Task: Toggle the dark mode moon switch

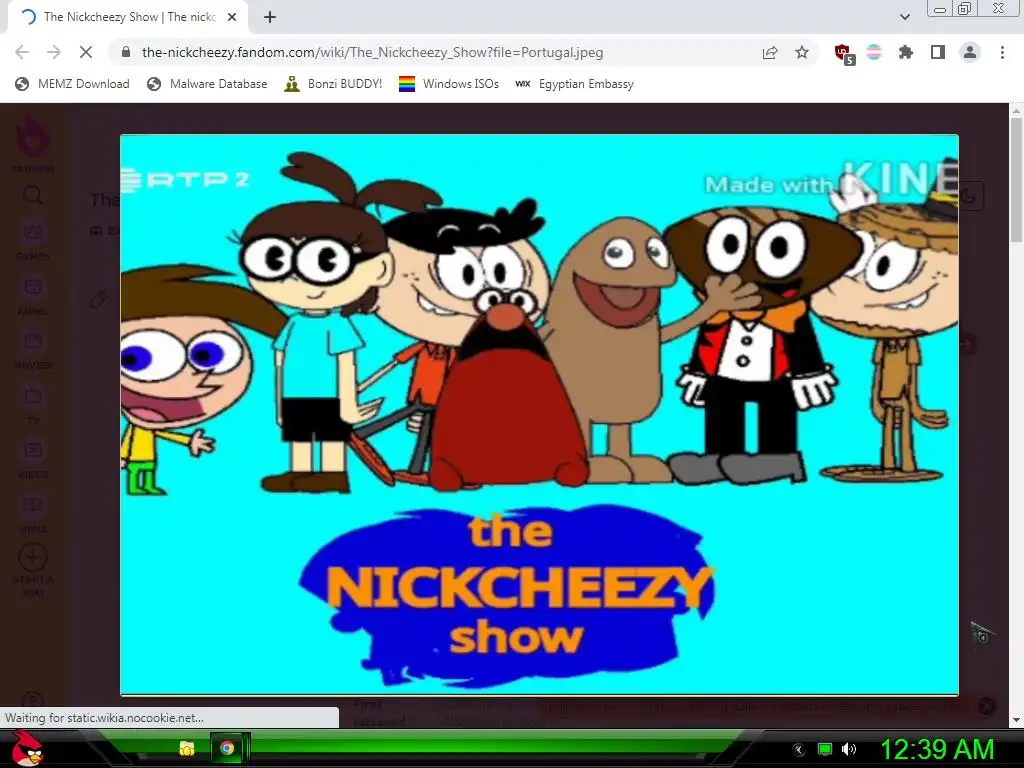Action: tap(968, 196)
